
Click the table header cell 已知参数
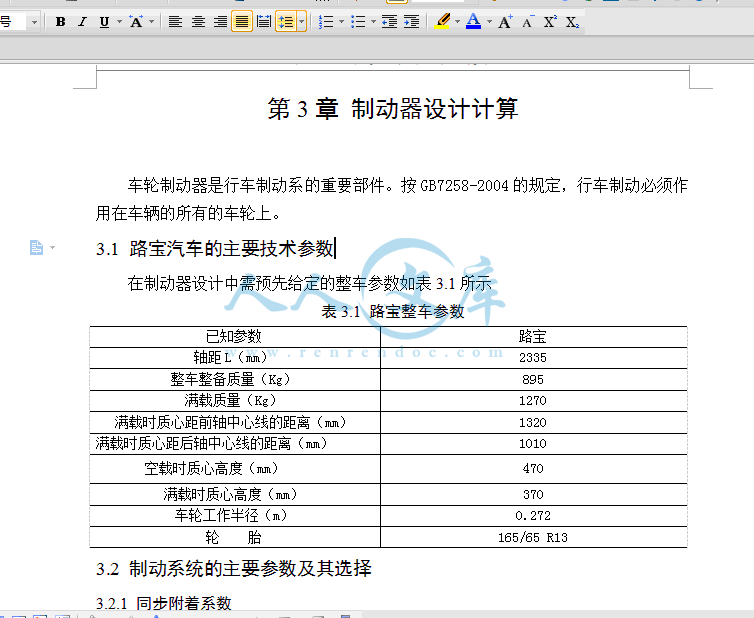235,337
